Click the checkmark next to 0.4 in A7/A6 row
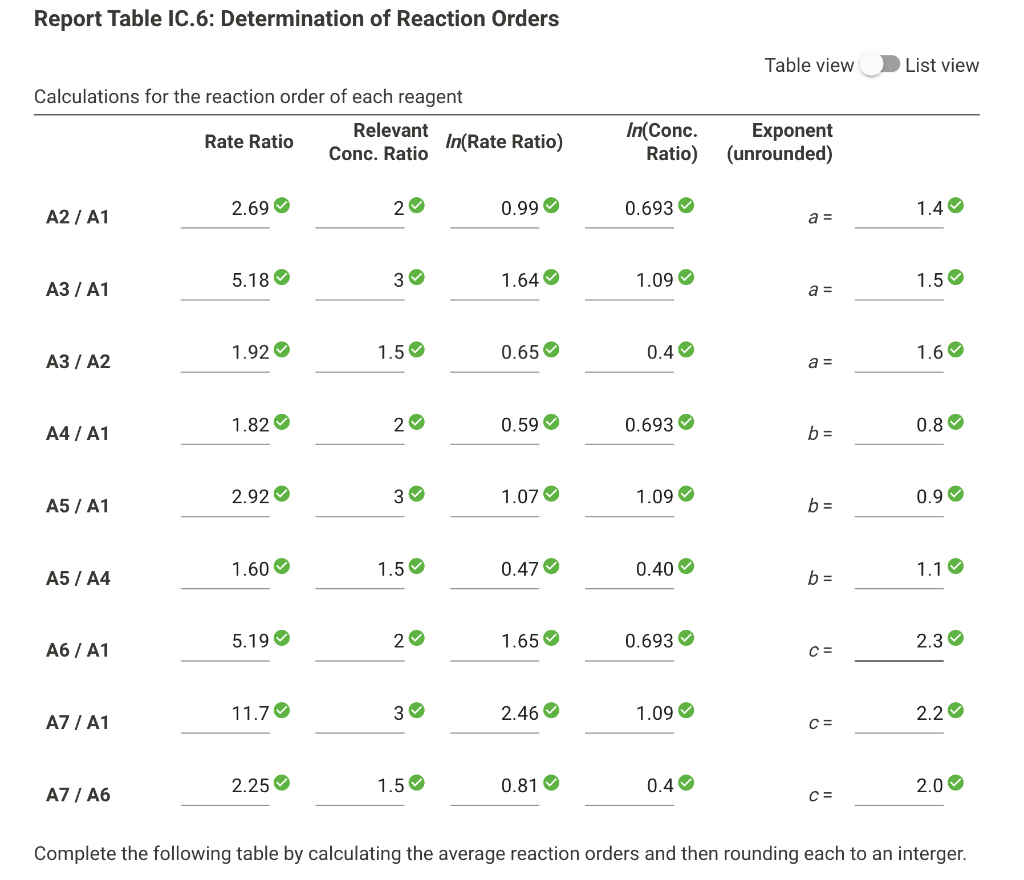 click(686, 781)
